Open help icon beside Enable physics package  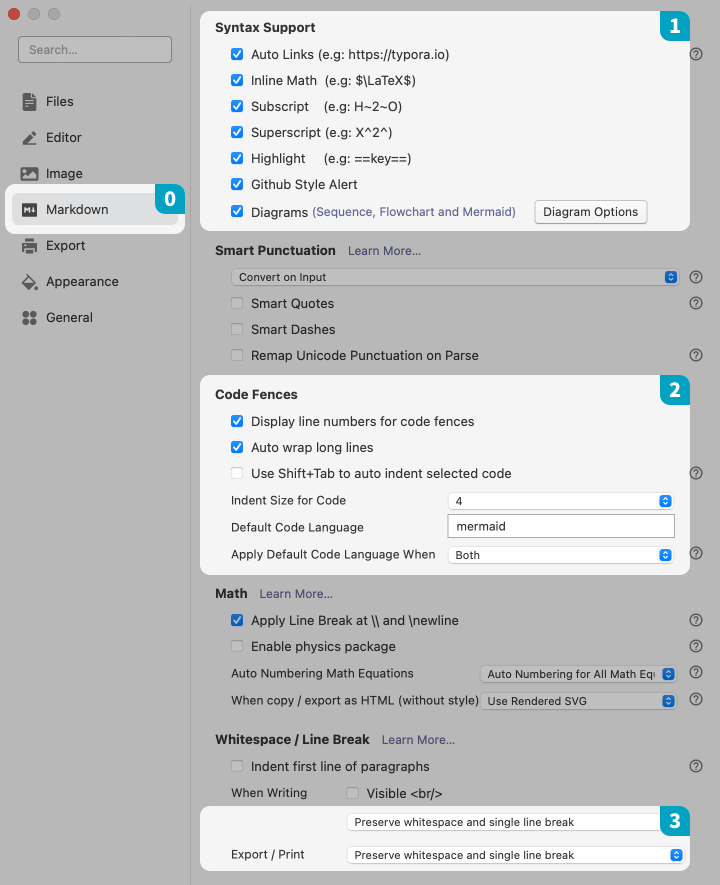point(696,646)
